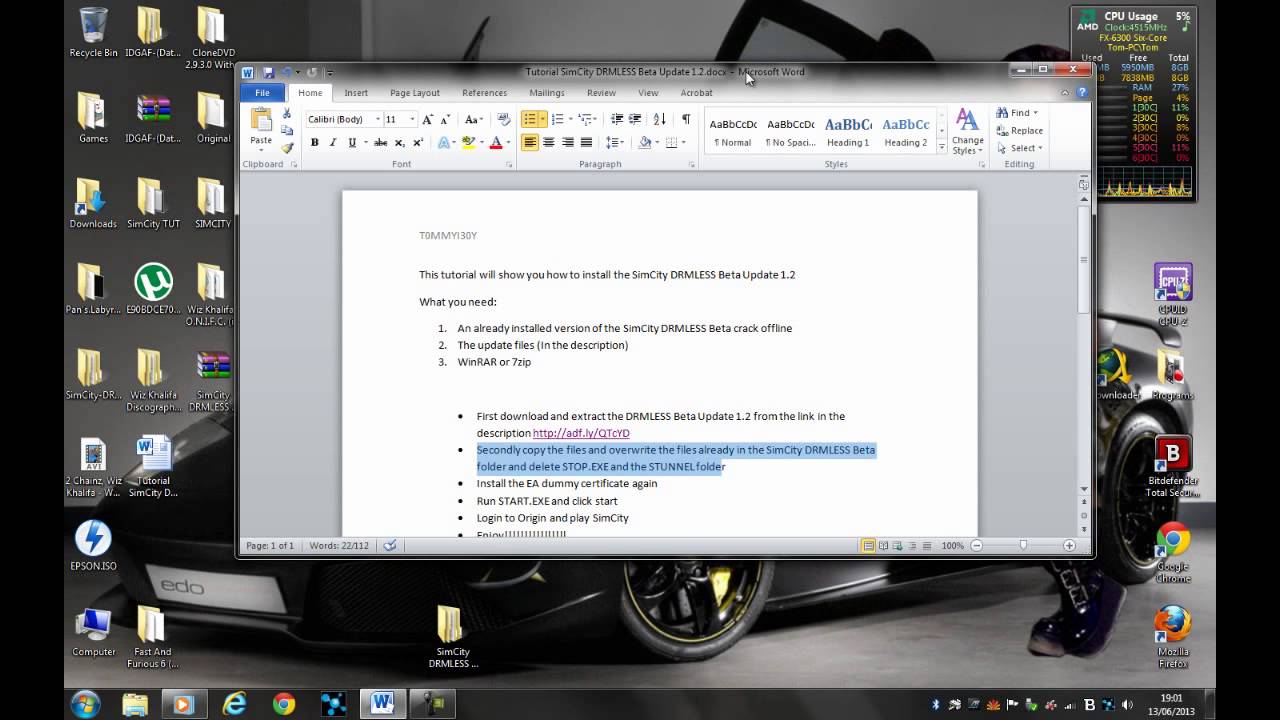This screenshot has width=1280, height=720.
Task: Click the Grow Font icon
Action: click(x=428, y=119)
